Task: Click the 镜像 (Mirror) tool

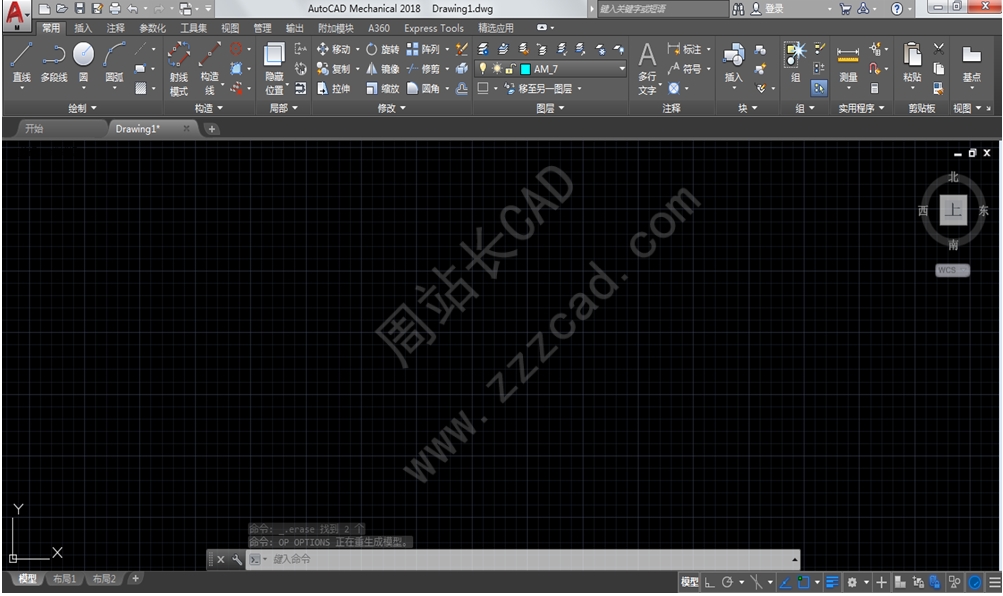Action: click(383, 69)
